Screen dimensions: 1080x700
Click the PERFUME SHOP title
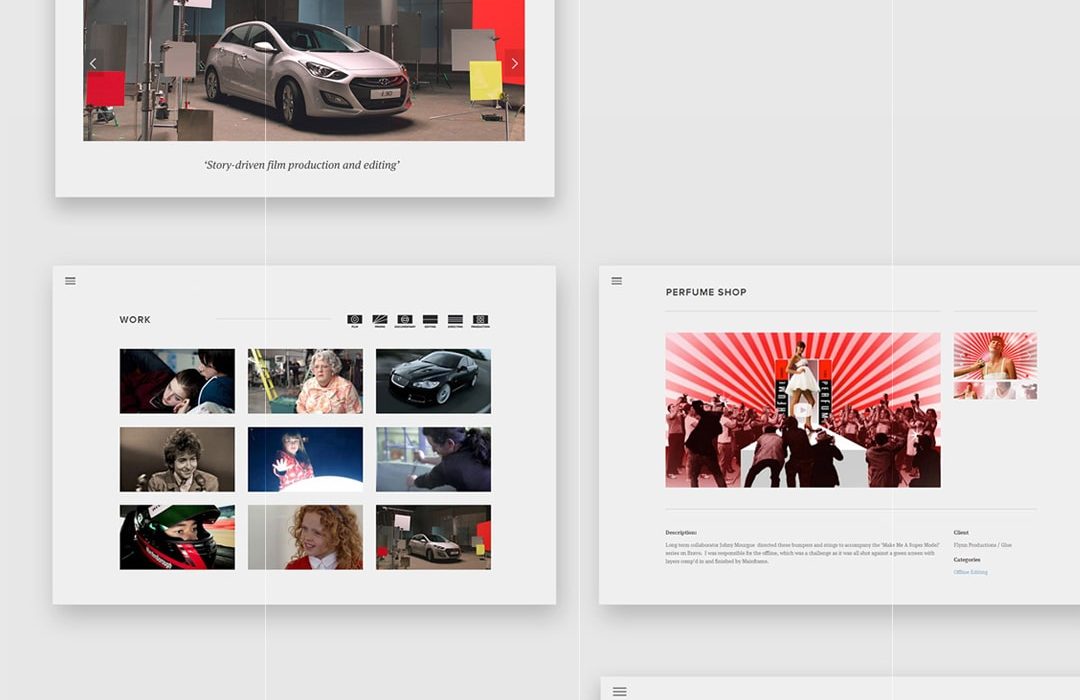(706, 292)
